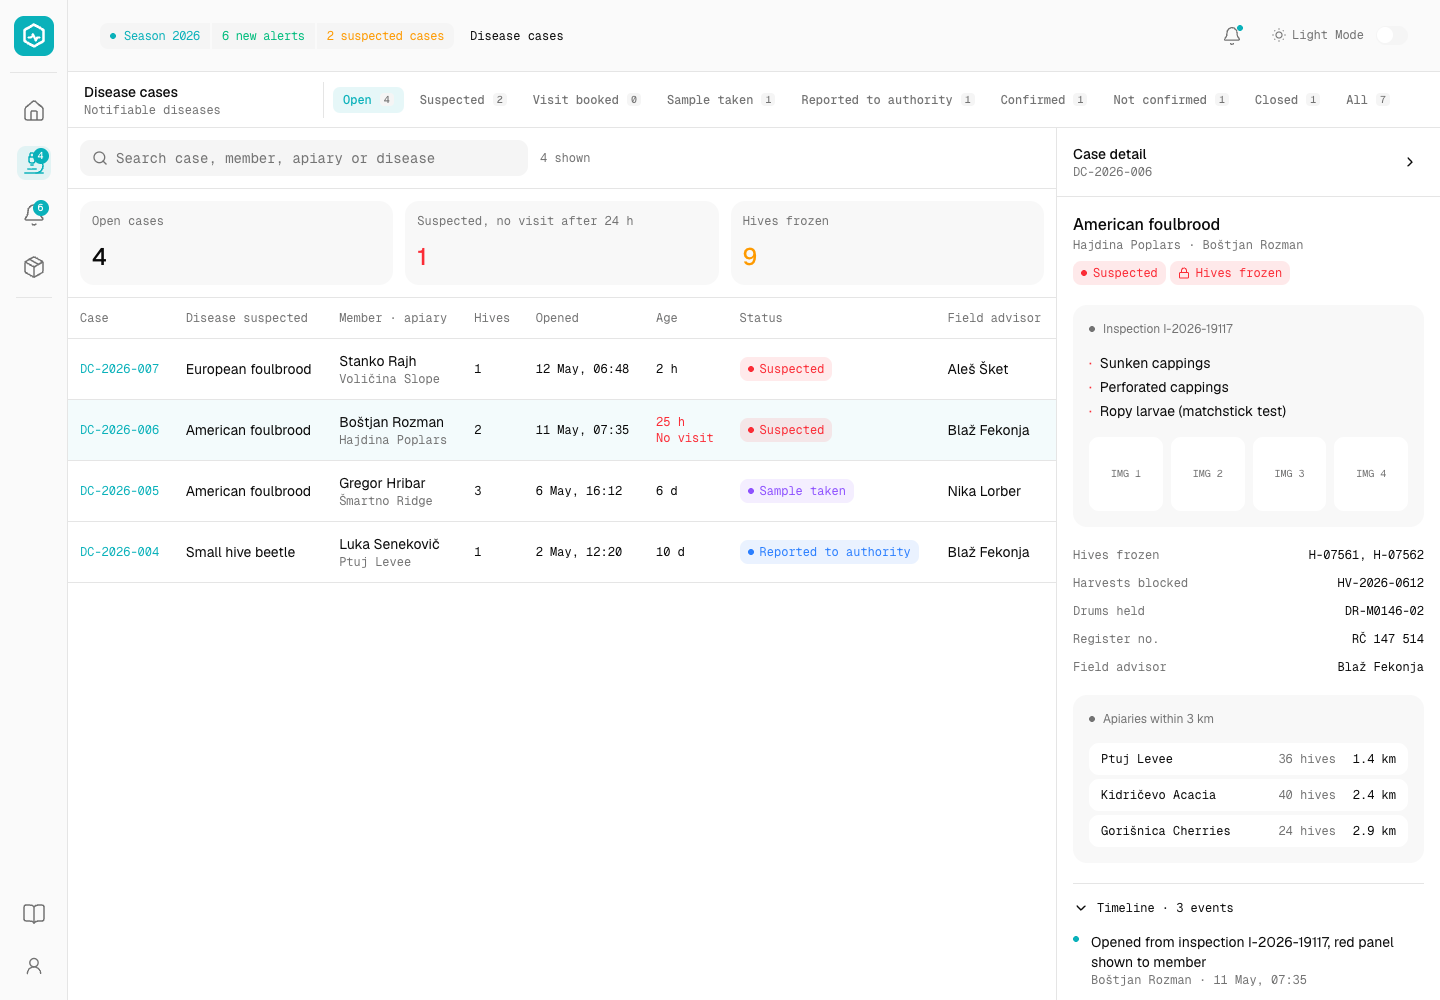
Task: Click the notifications bell in header
Action: coord(1232,35)
